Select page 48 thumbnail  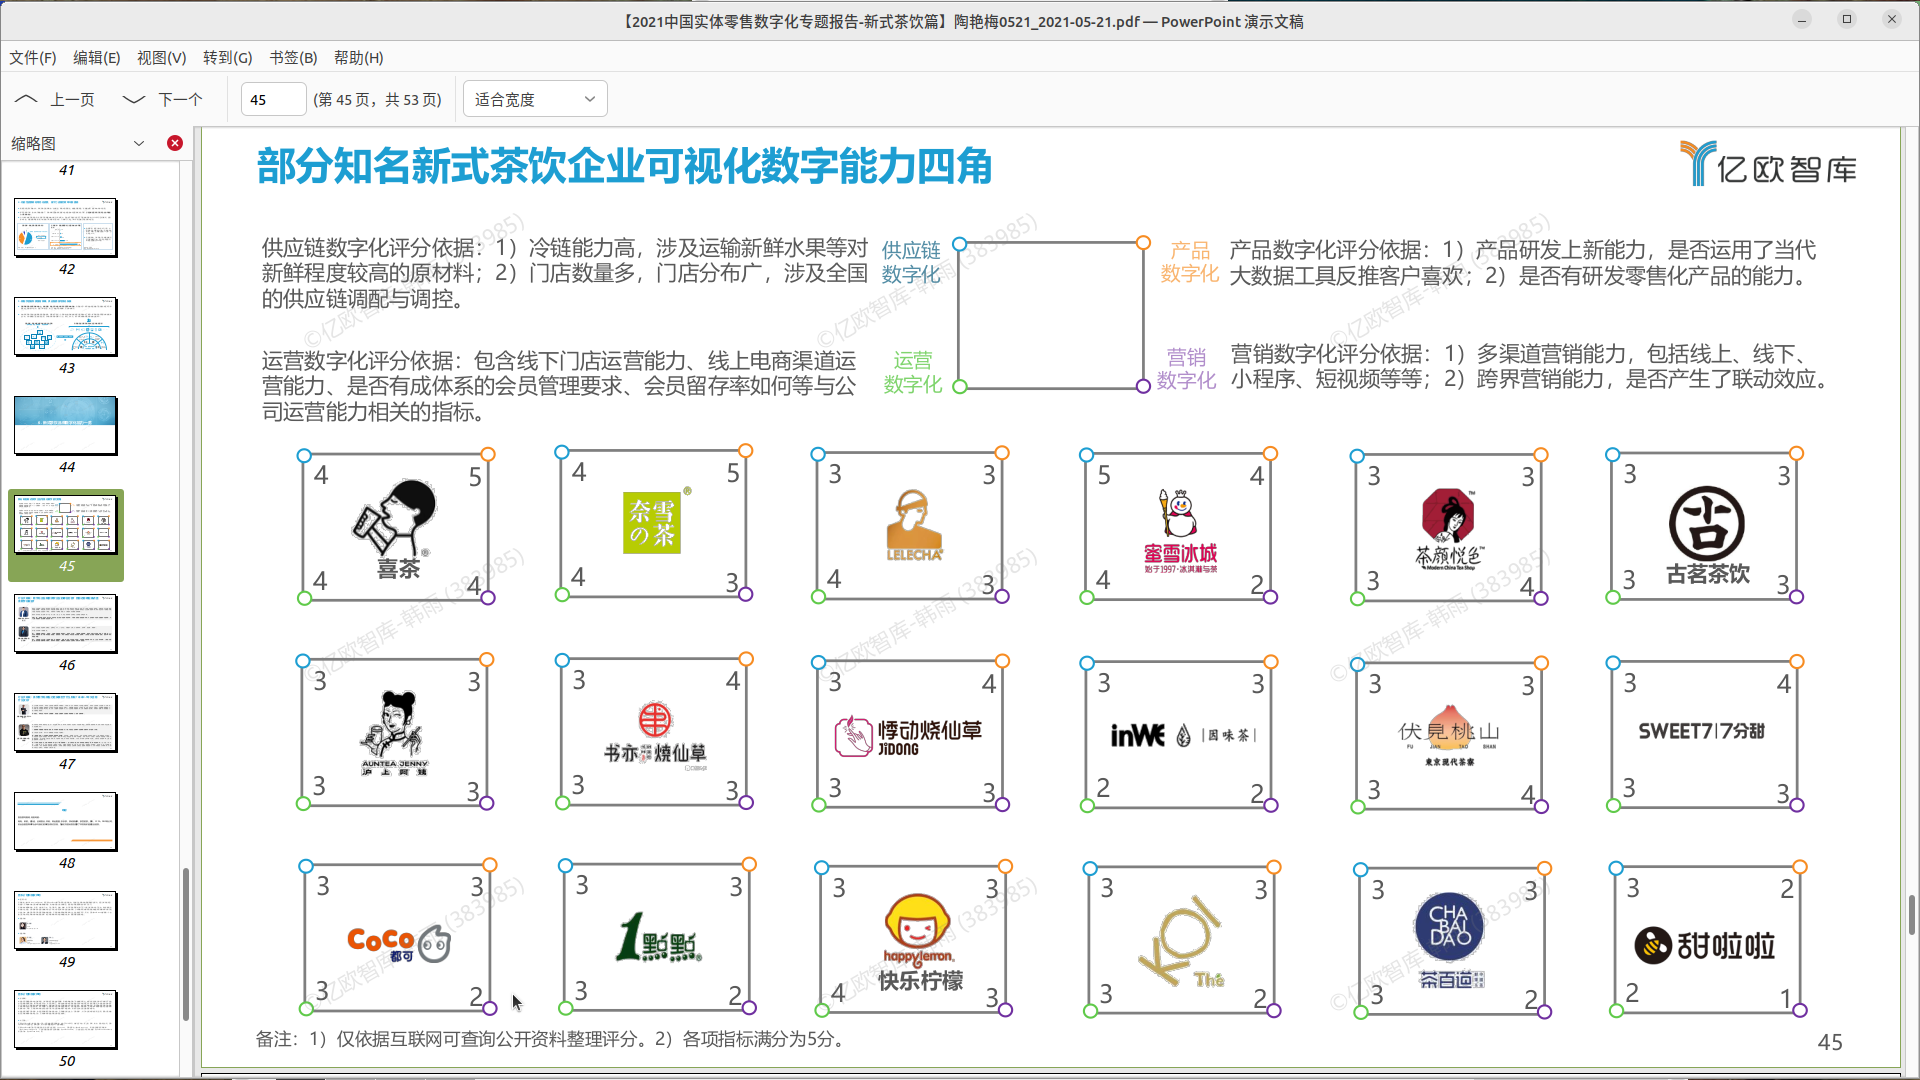(66, 821)
